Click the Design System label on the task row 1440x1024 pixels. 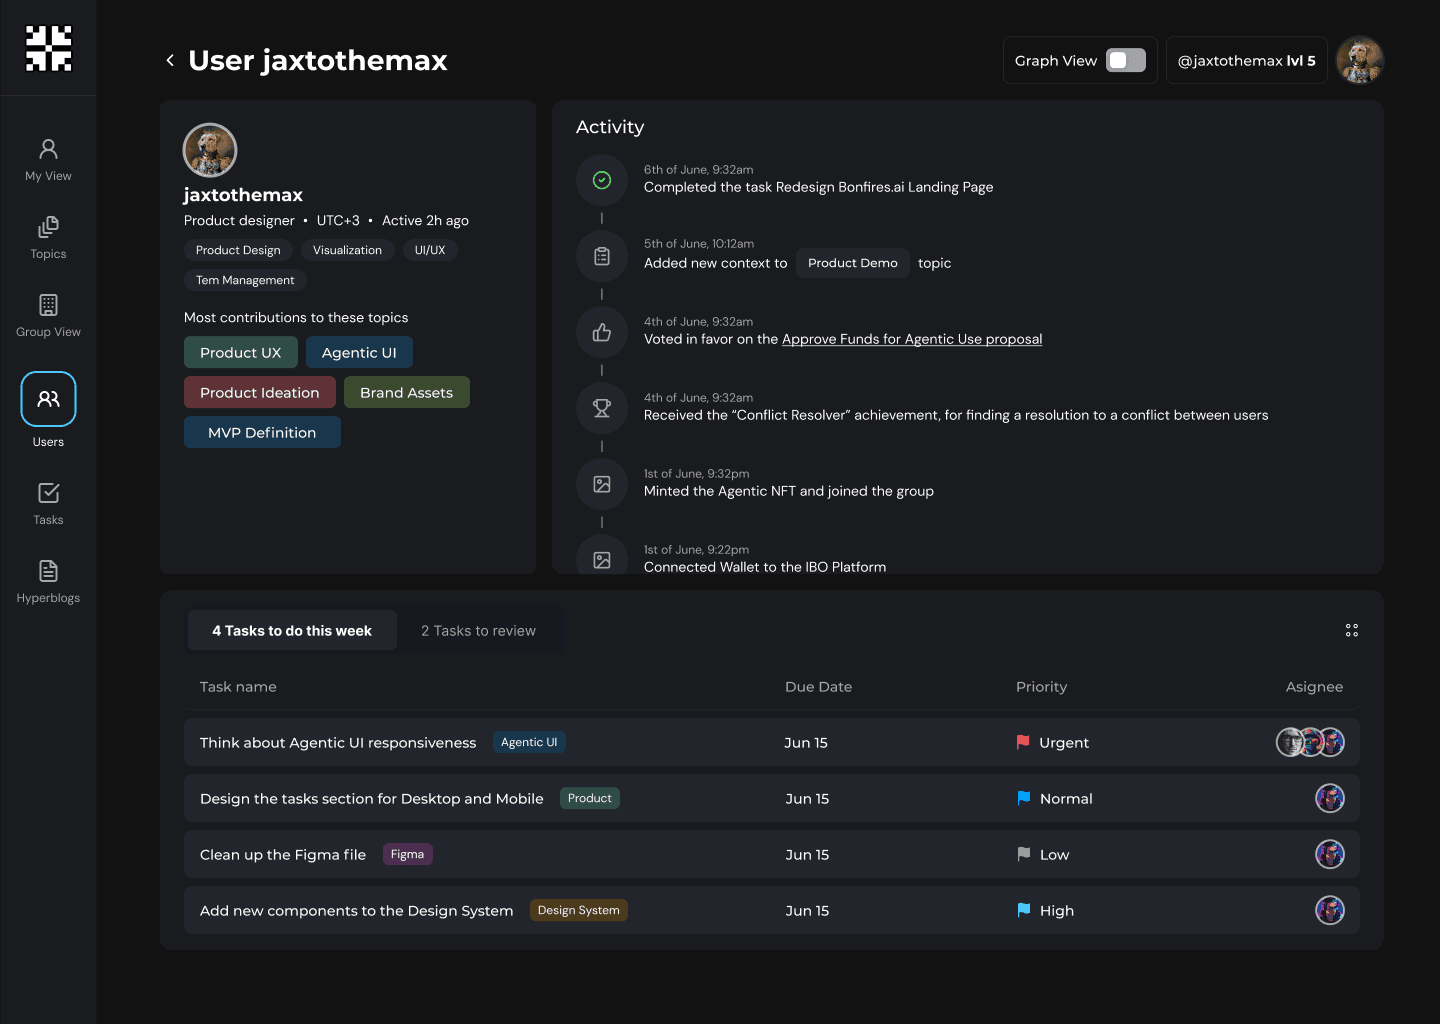578,910
